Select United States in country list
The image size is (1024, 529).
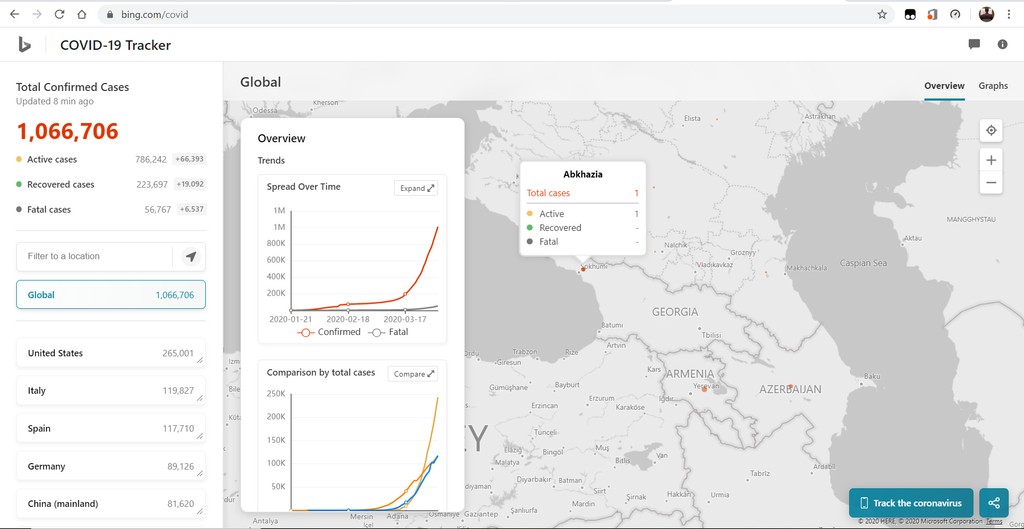pos(111,353)
